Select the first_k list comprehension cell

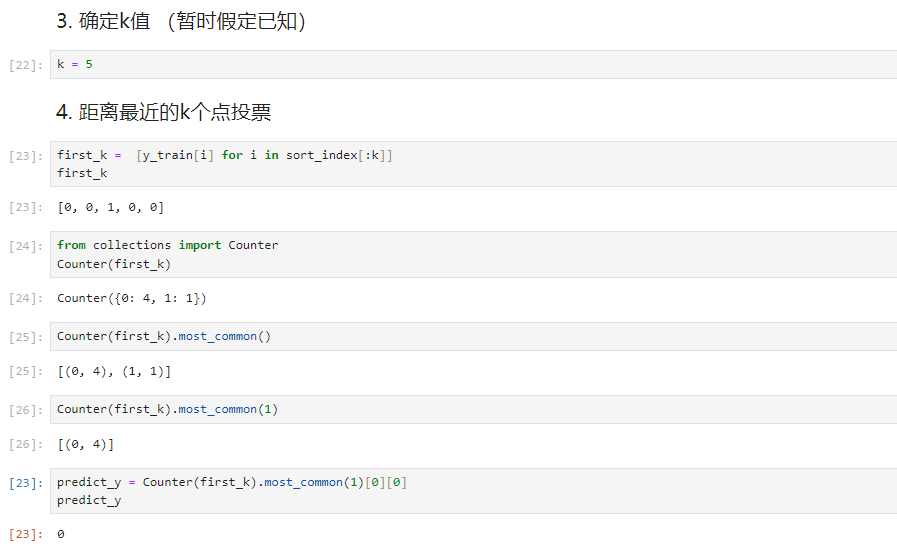474,164
